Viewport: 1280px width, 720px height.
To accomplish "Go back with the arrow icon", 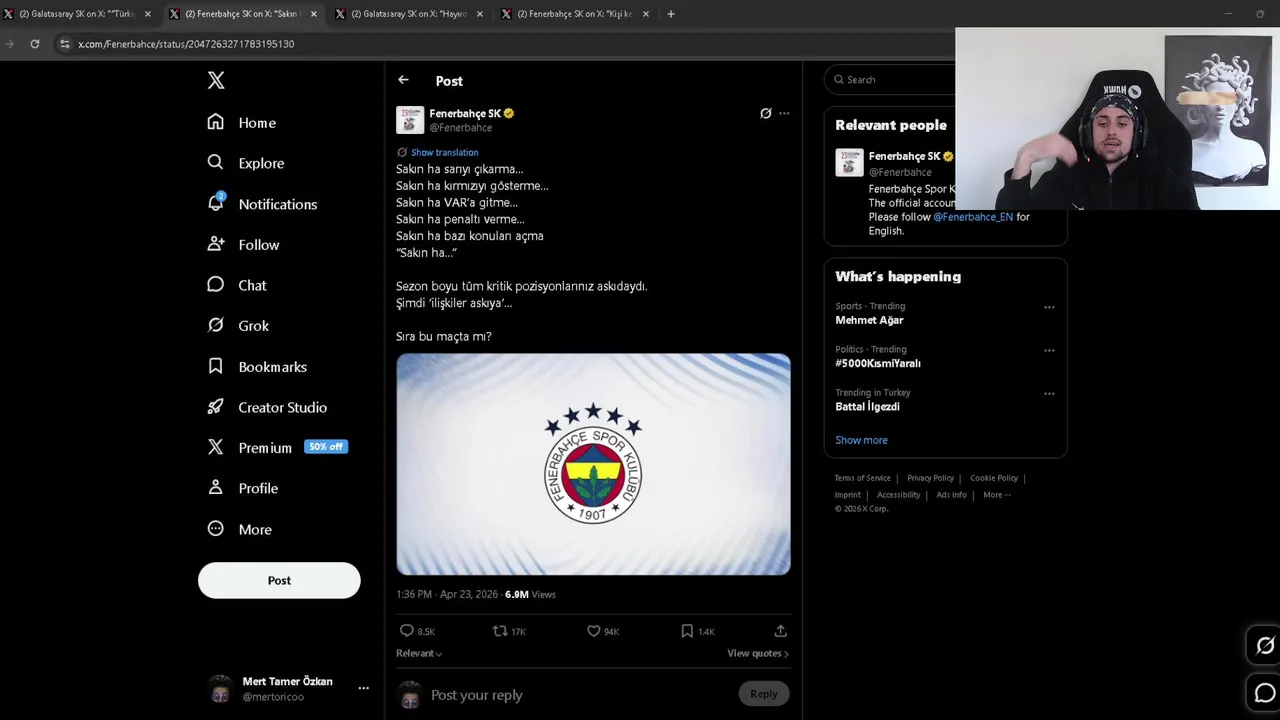I will 403,80.
